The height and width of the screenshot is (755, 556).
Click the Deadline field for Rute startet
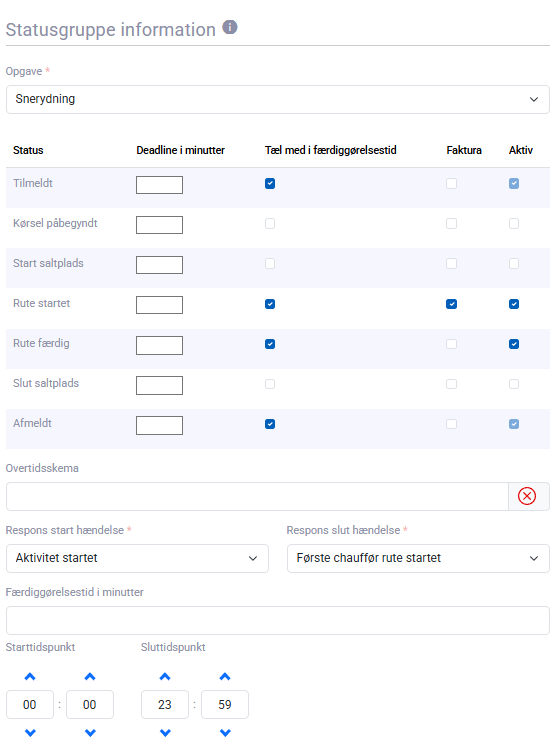pyautogui.click(x=159, y=305)
